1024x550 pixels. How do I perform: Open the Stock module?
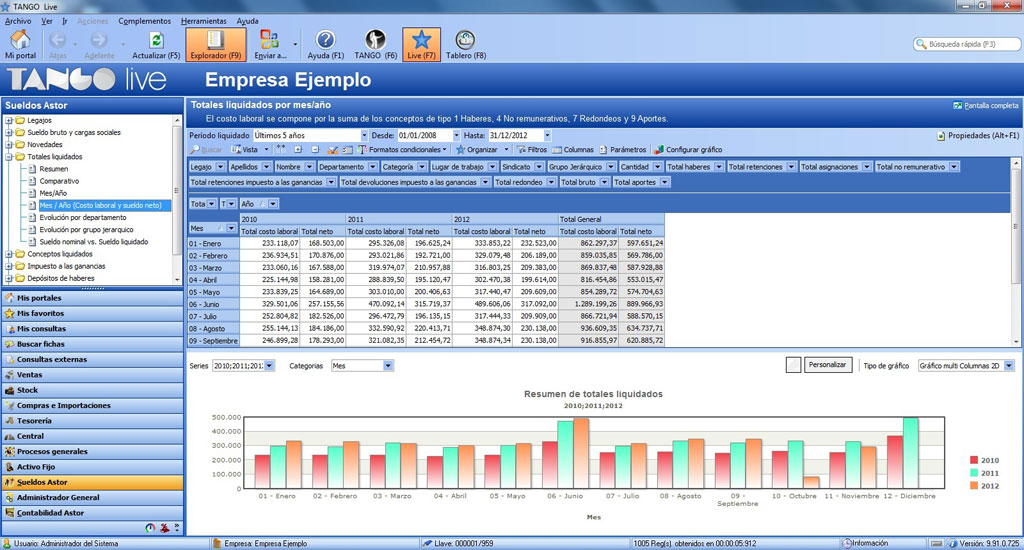pos(93,390)
